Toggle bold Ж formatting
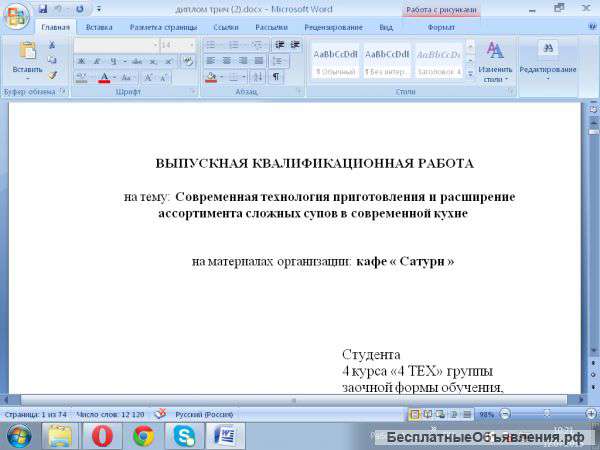Image resolution: width=600 pixels, height=450 pixels. (81, 62)
